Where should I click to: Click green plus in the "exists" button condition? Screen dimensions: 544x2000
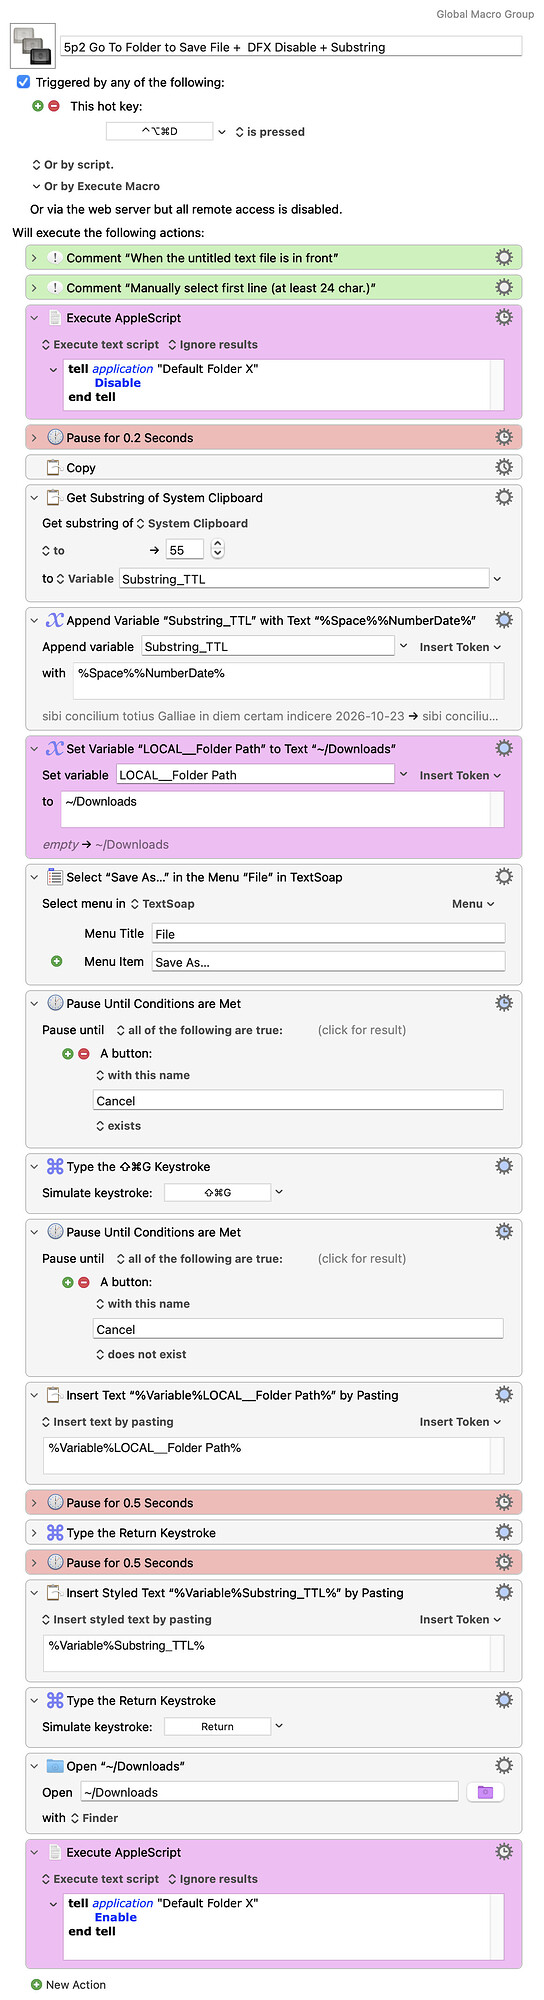pos(68,1054)
